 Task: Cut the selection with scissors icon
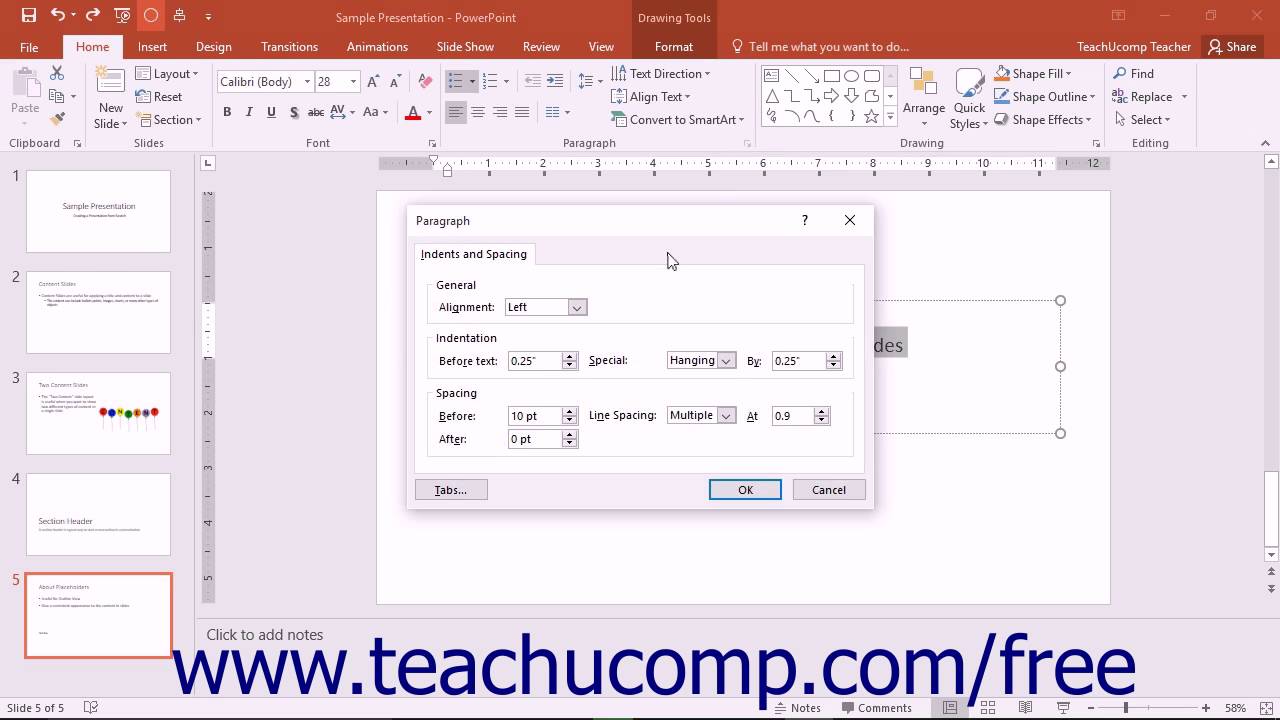[57, 73]
